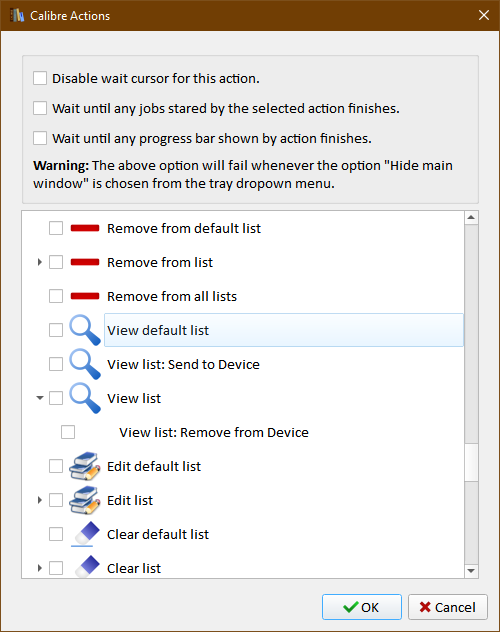Click the eraser icon for Clear default list
The height and width of the screenshot is (632, 500).
[87, 532]
